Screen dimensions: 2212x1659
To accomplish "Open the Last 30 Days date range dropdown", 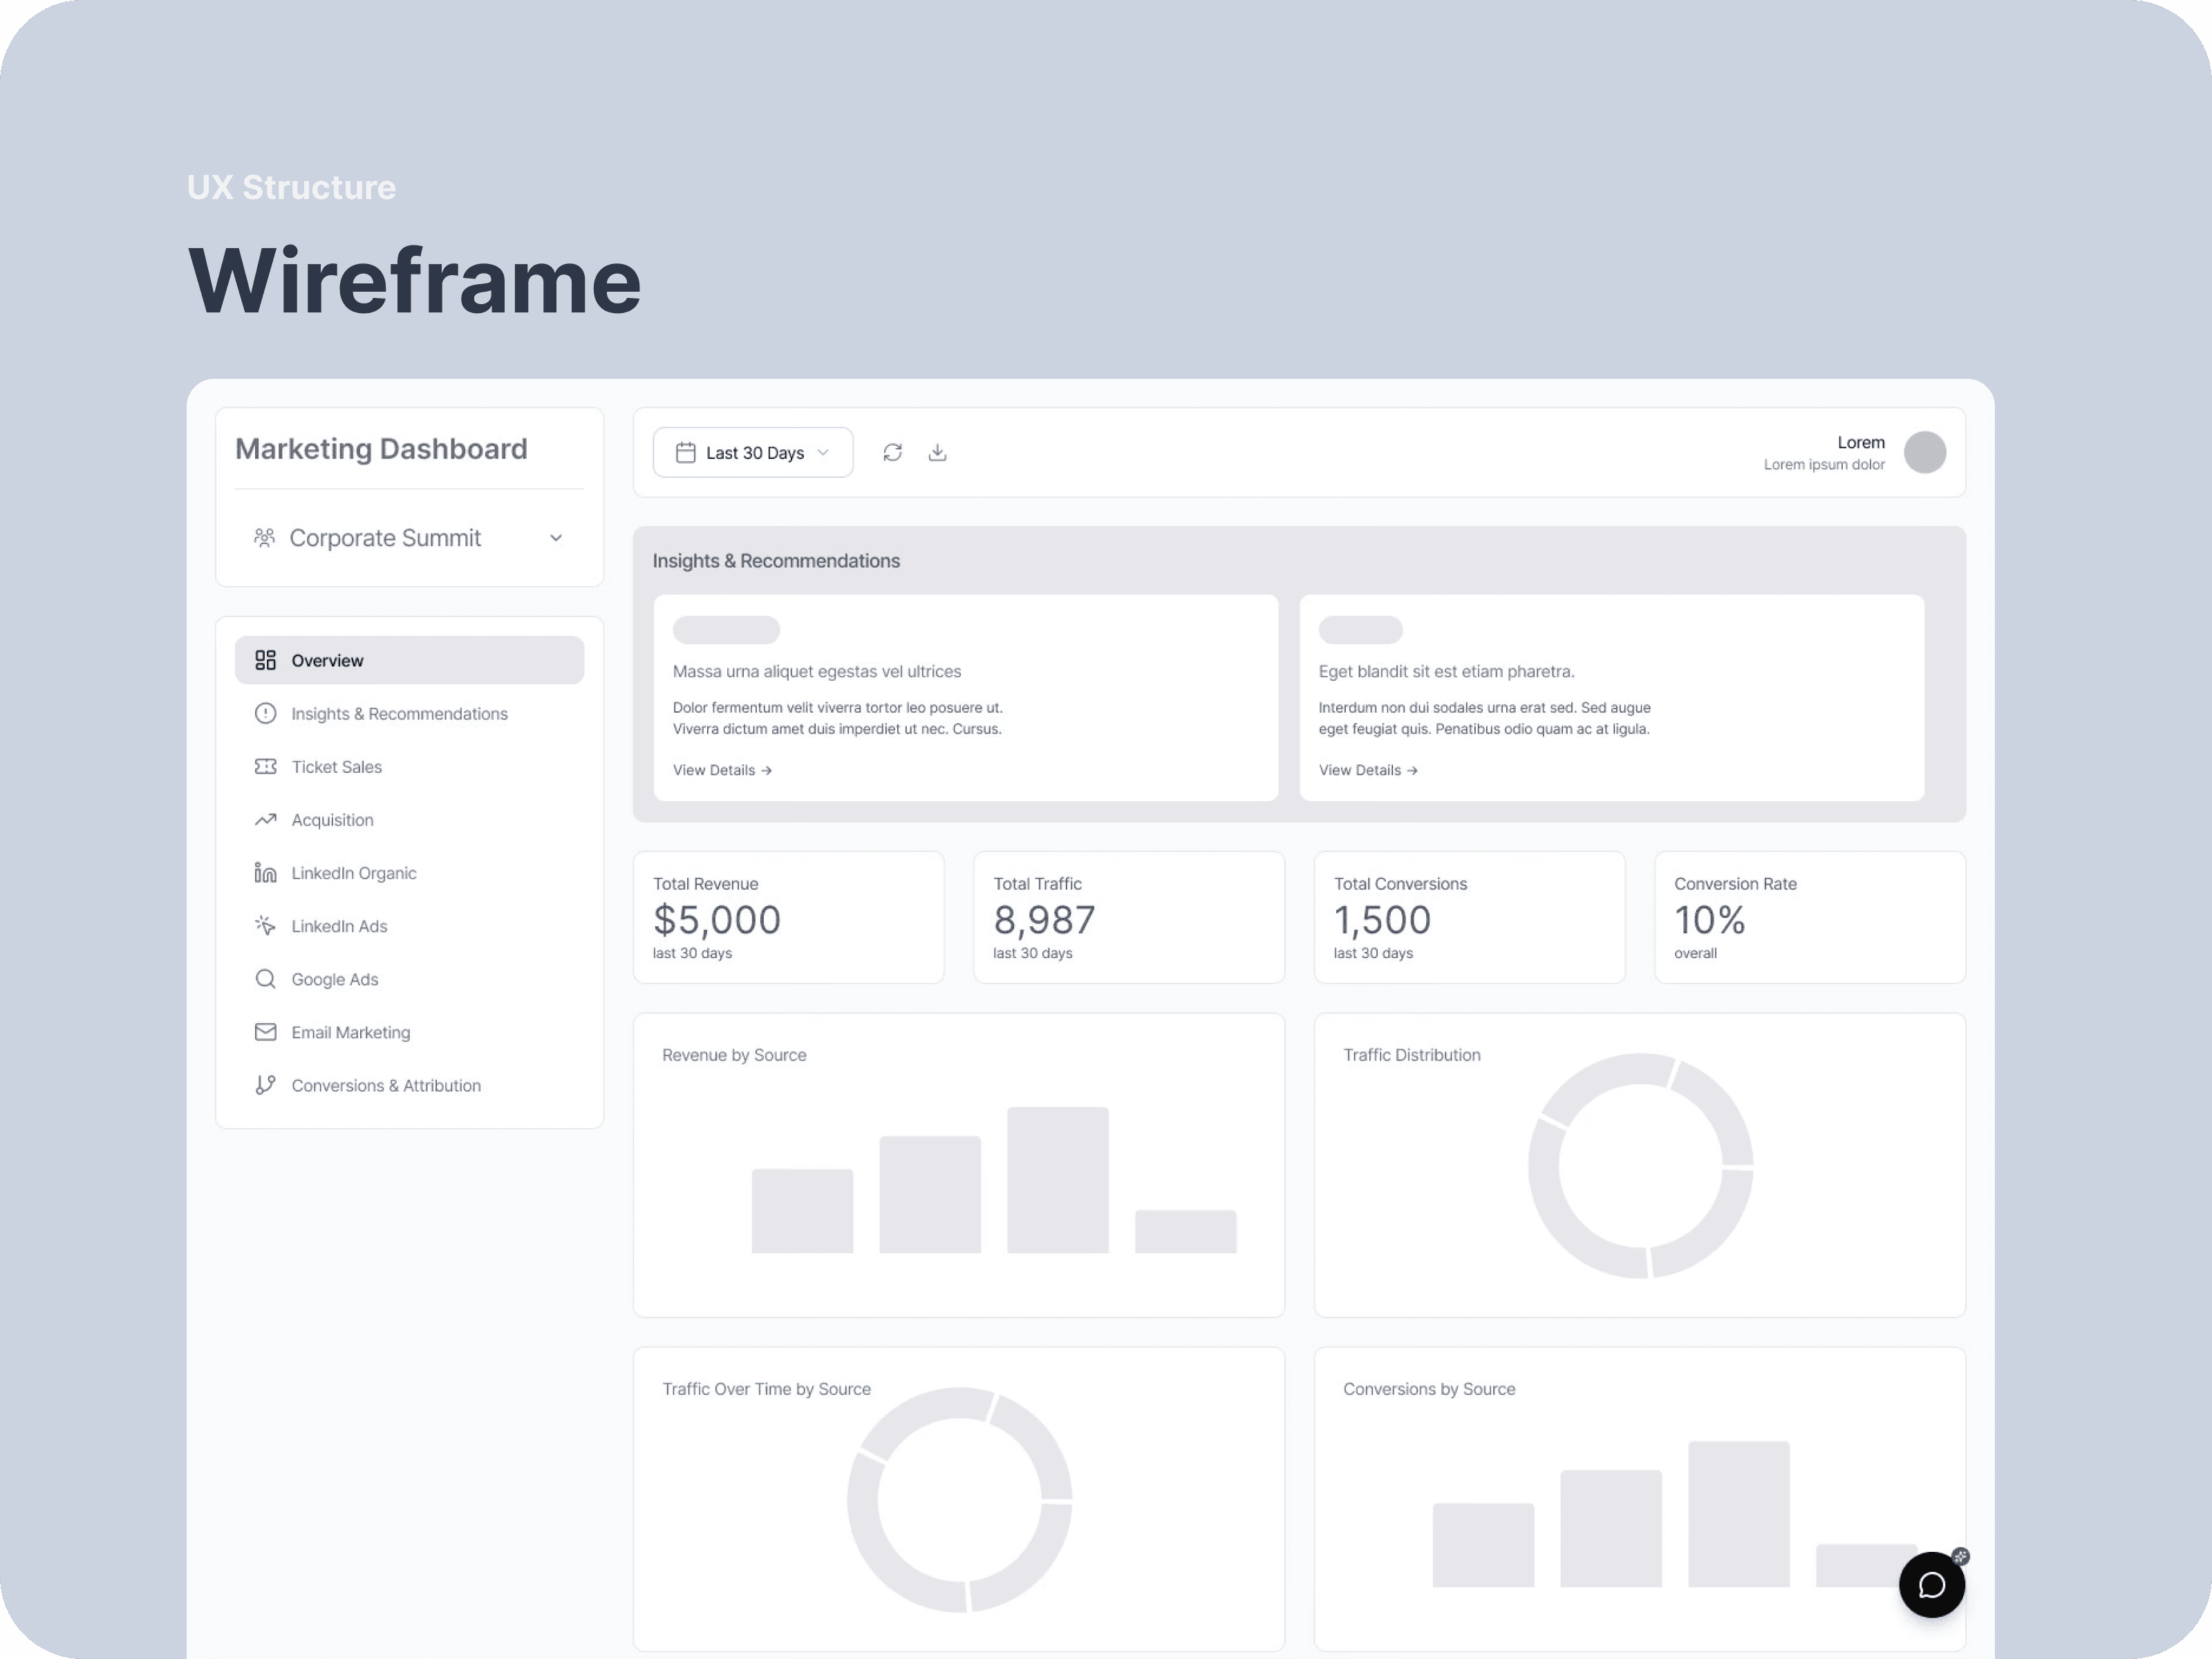I will point(752,452).
